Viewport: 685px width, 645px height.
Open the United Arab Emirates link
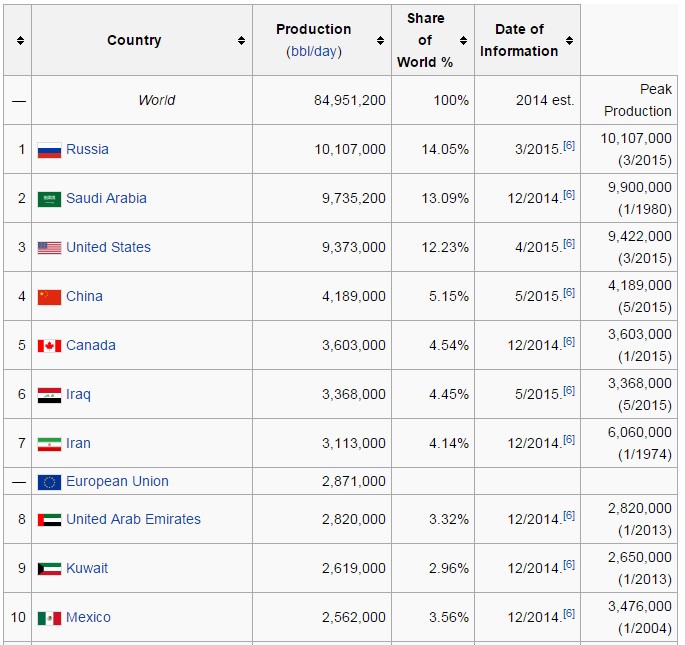pyautogui.click(x=133, y=519)
